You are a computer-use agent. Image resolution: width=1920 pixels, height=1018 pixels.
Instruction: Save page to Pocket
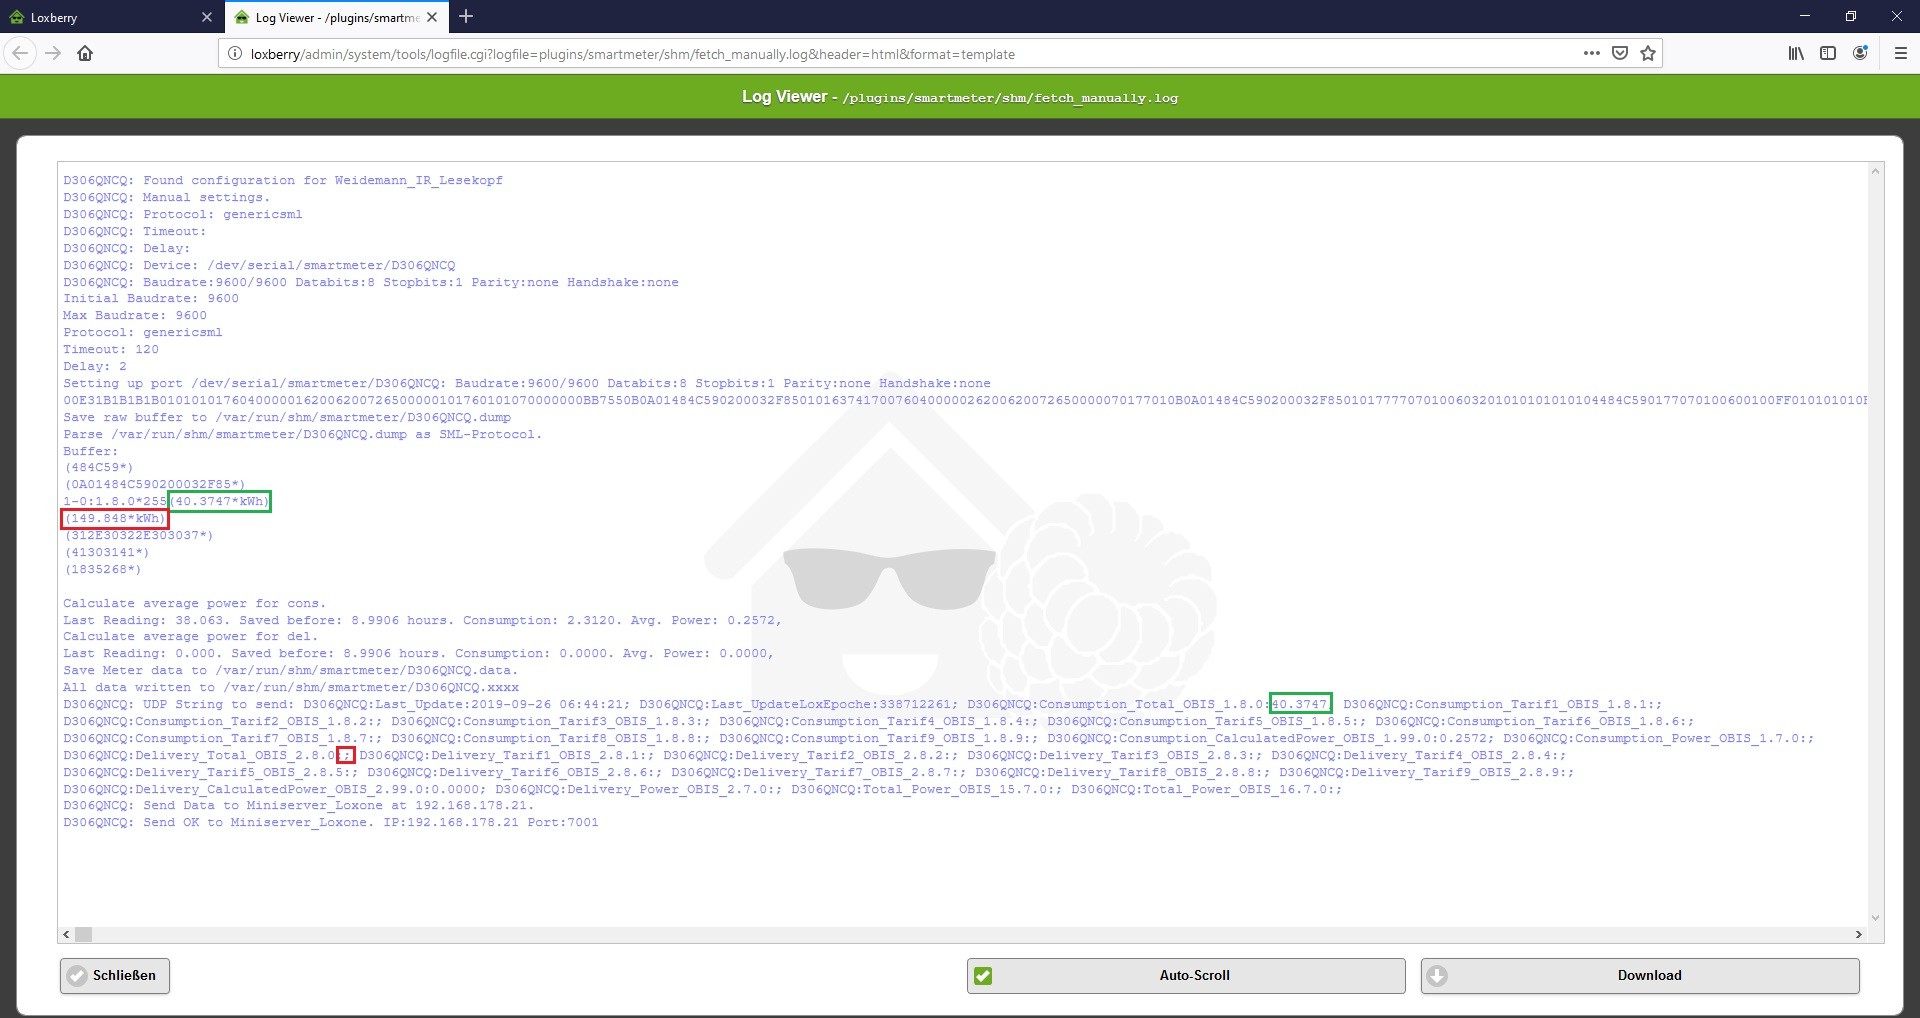click(x=1620, y=54)
